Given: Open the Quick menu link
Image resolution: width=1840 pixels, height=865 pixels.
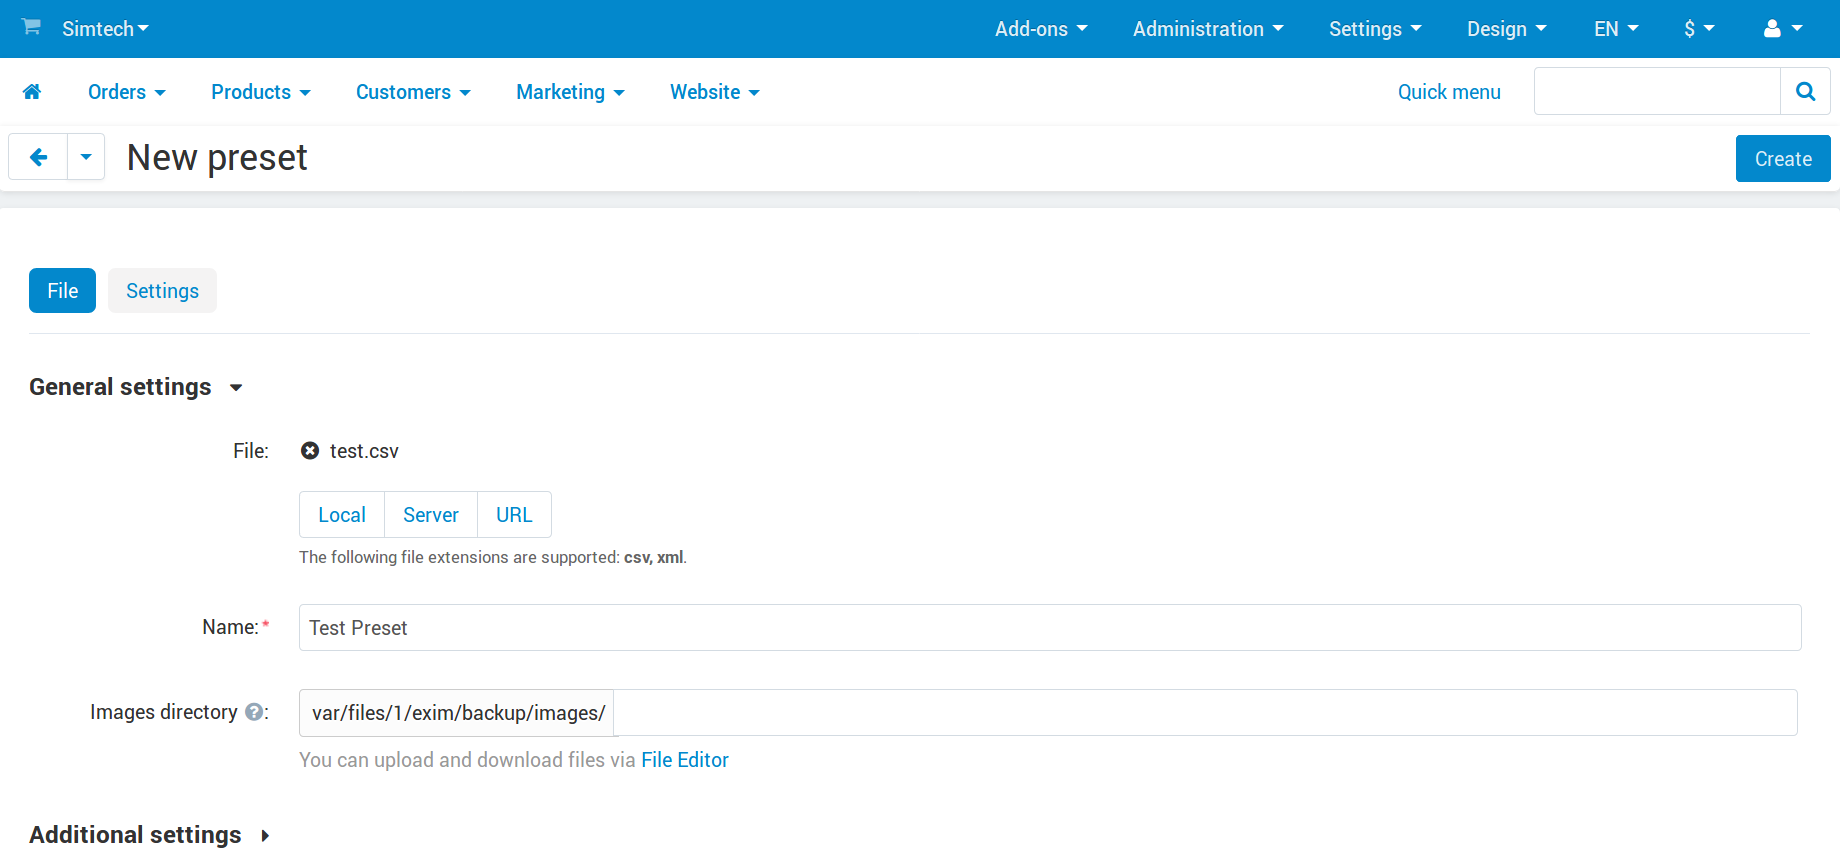Looking at the screenshot, I should click(x=1449, y=92).
